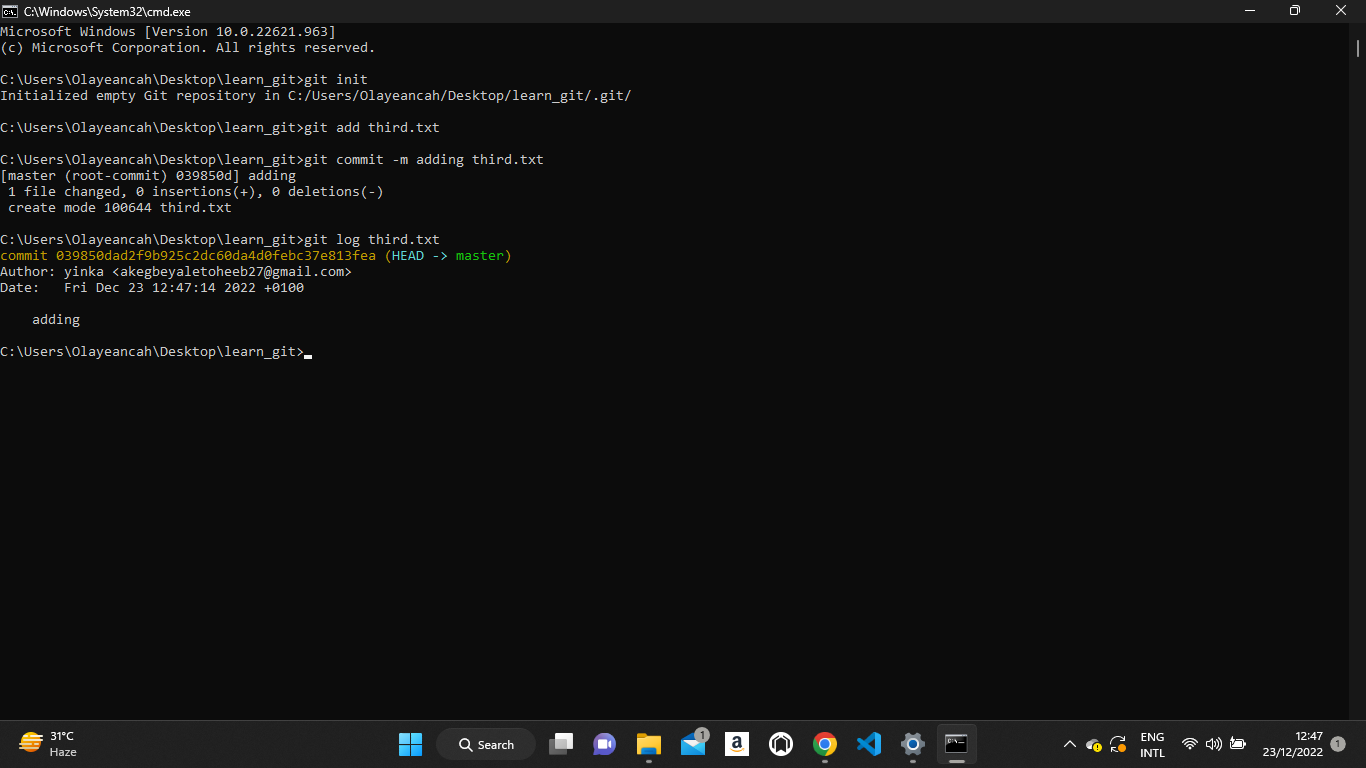The width and height of the screenshot is (1366, 768).
Task: Open the Mail app with unread badge
Action: click(x=693, y=744)
